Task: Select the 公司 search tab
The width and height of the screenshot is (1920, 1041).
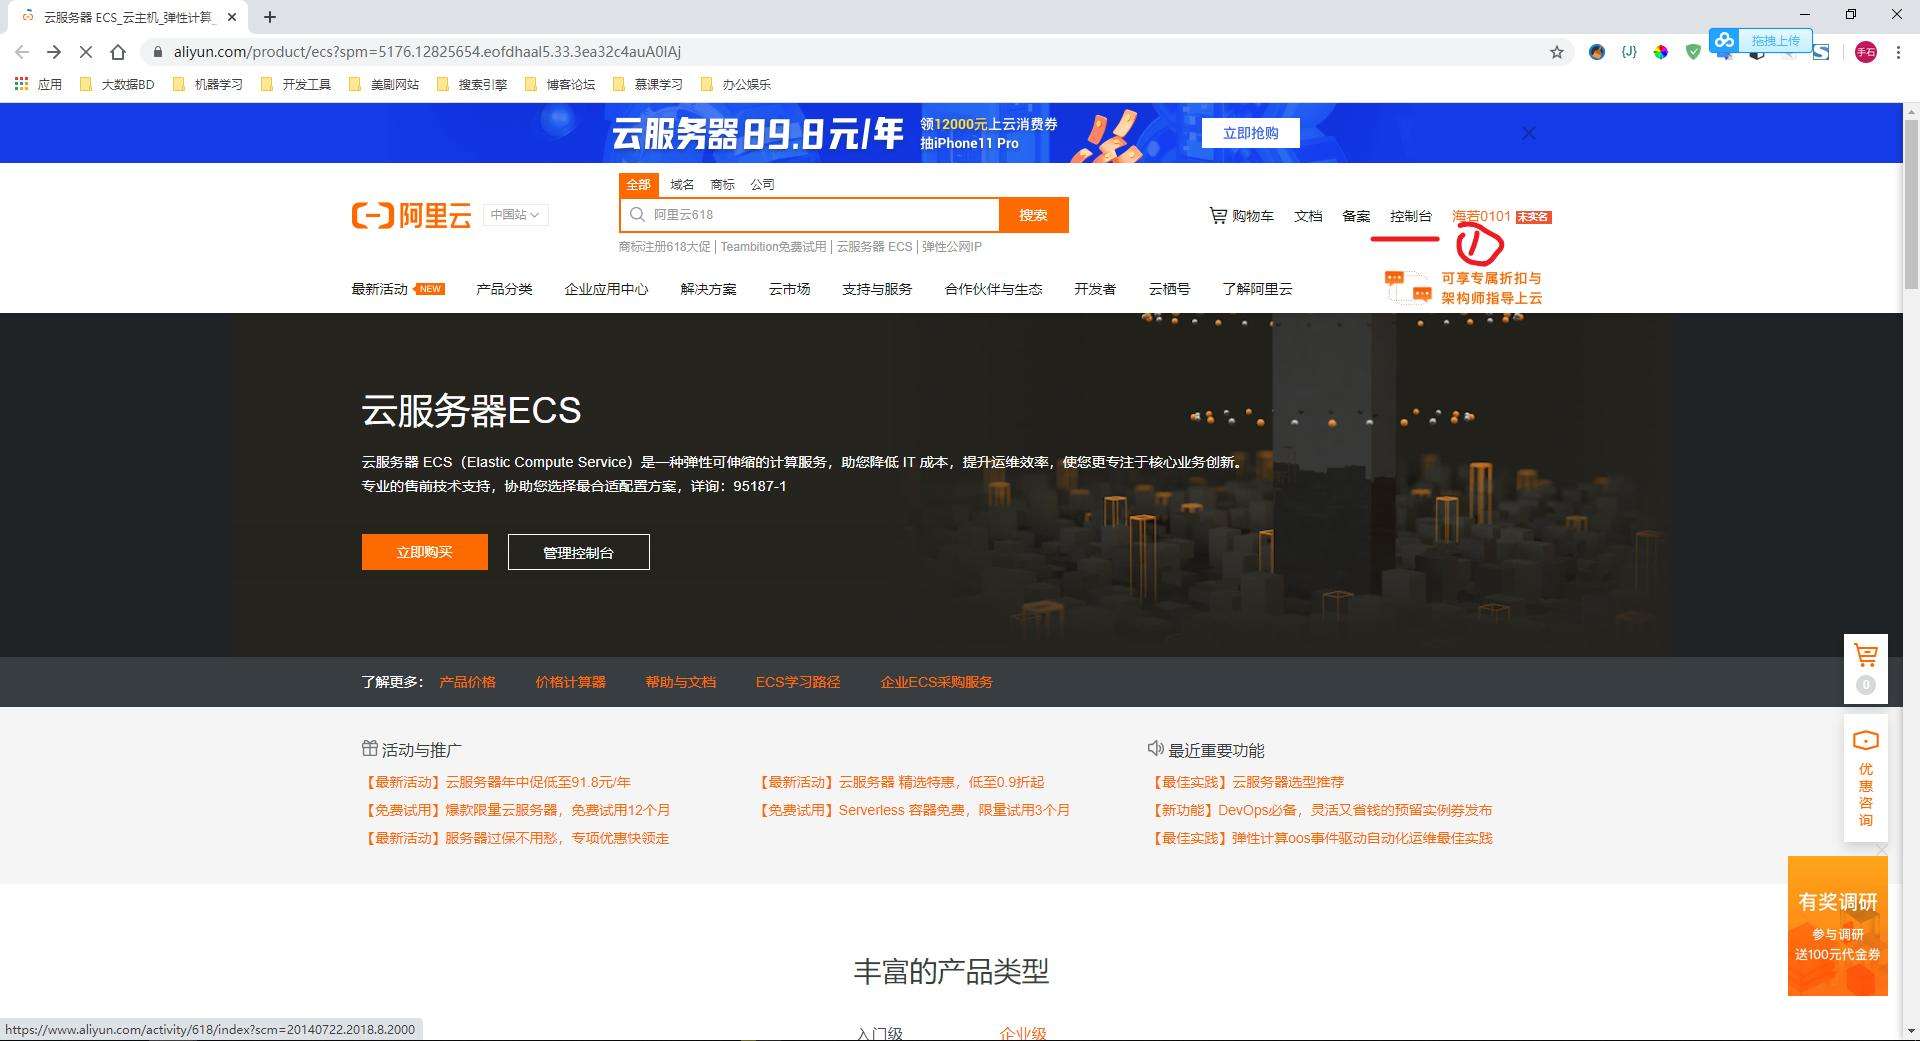Action: tap(762, 184)
